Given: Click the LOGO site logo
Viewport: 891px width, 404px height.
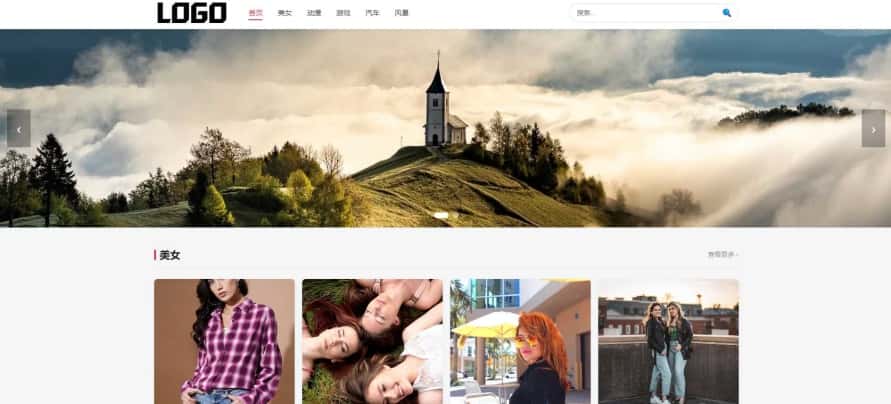Looking at the screenshot, I should coord(192,13).
